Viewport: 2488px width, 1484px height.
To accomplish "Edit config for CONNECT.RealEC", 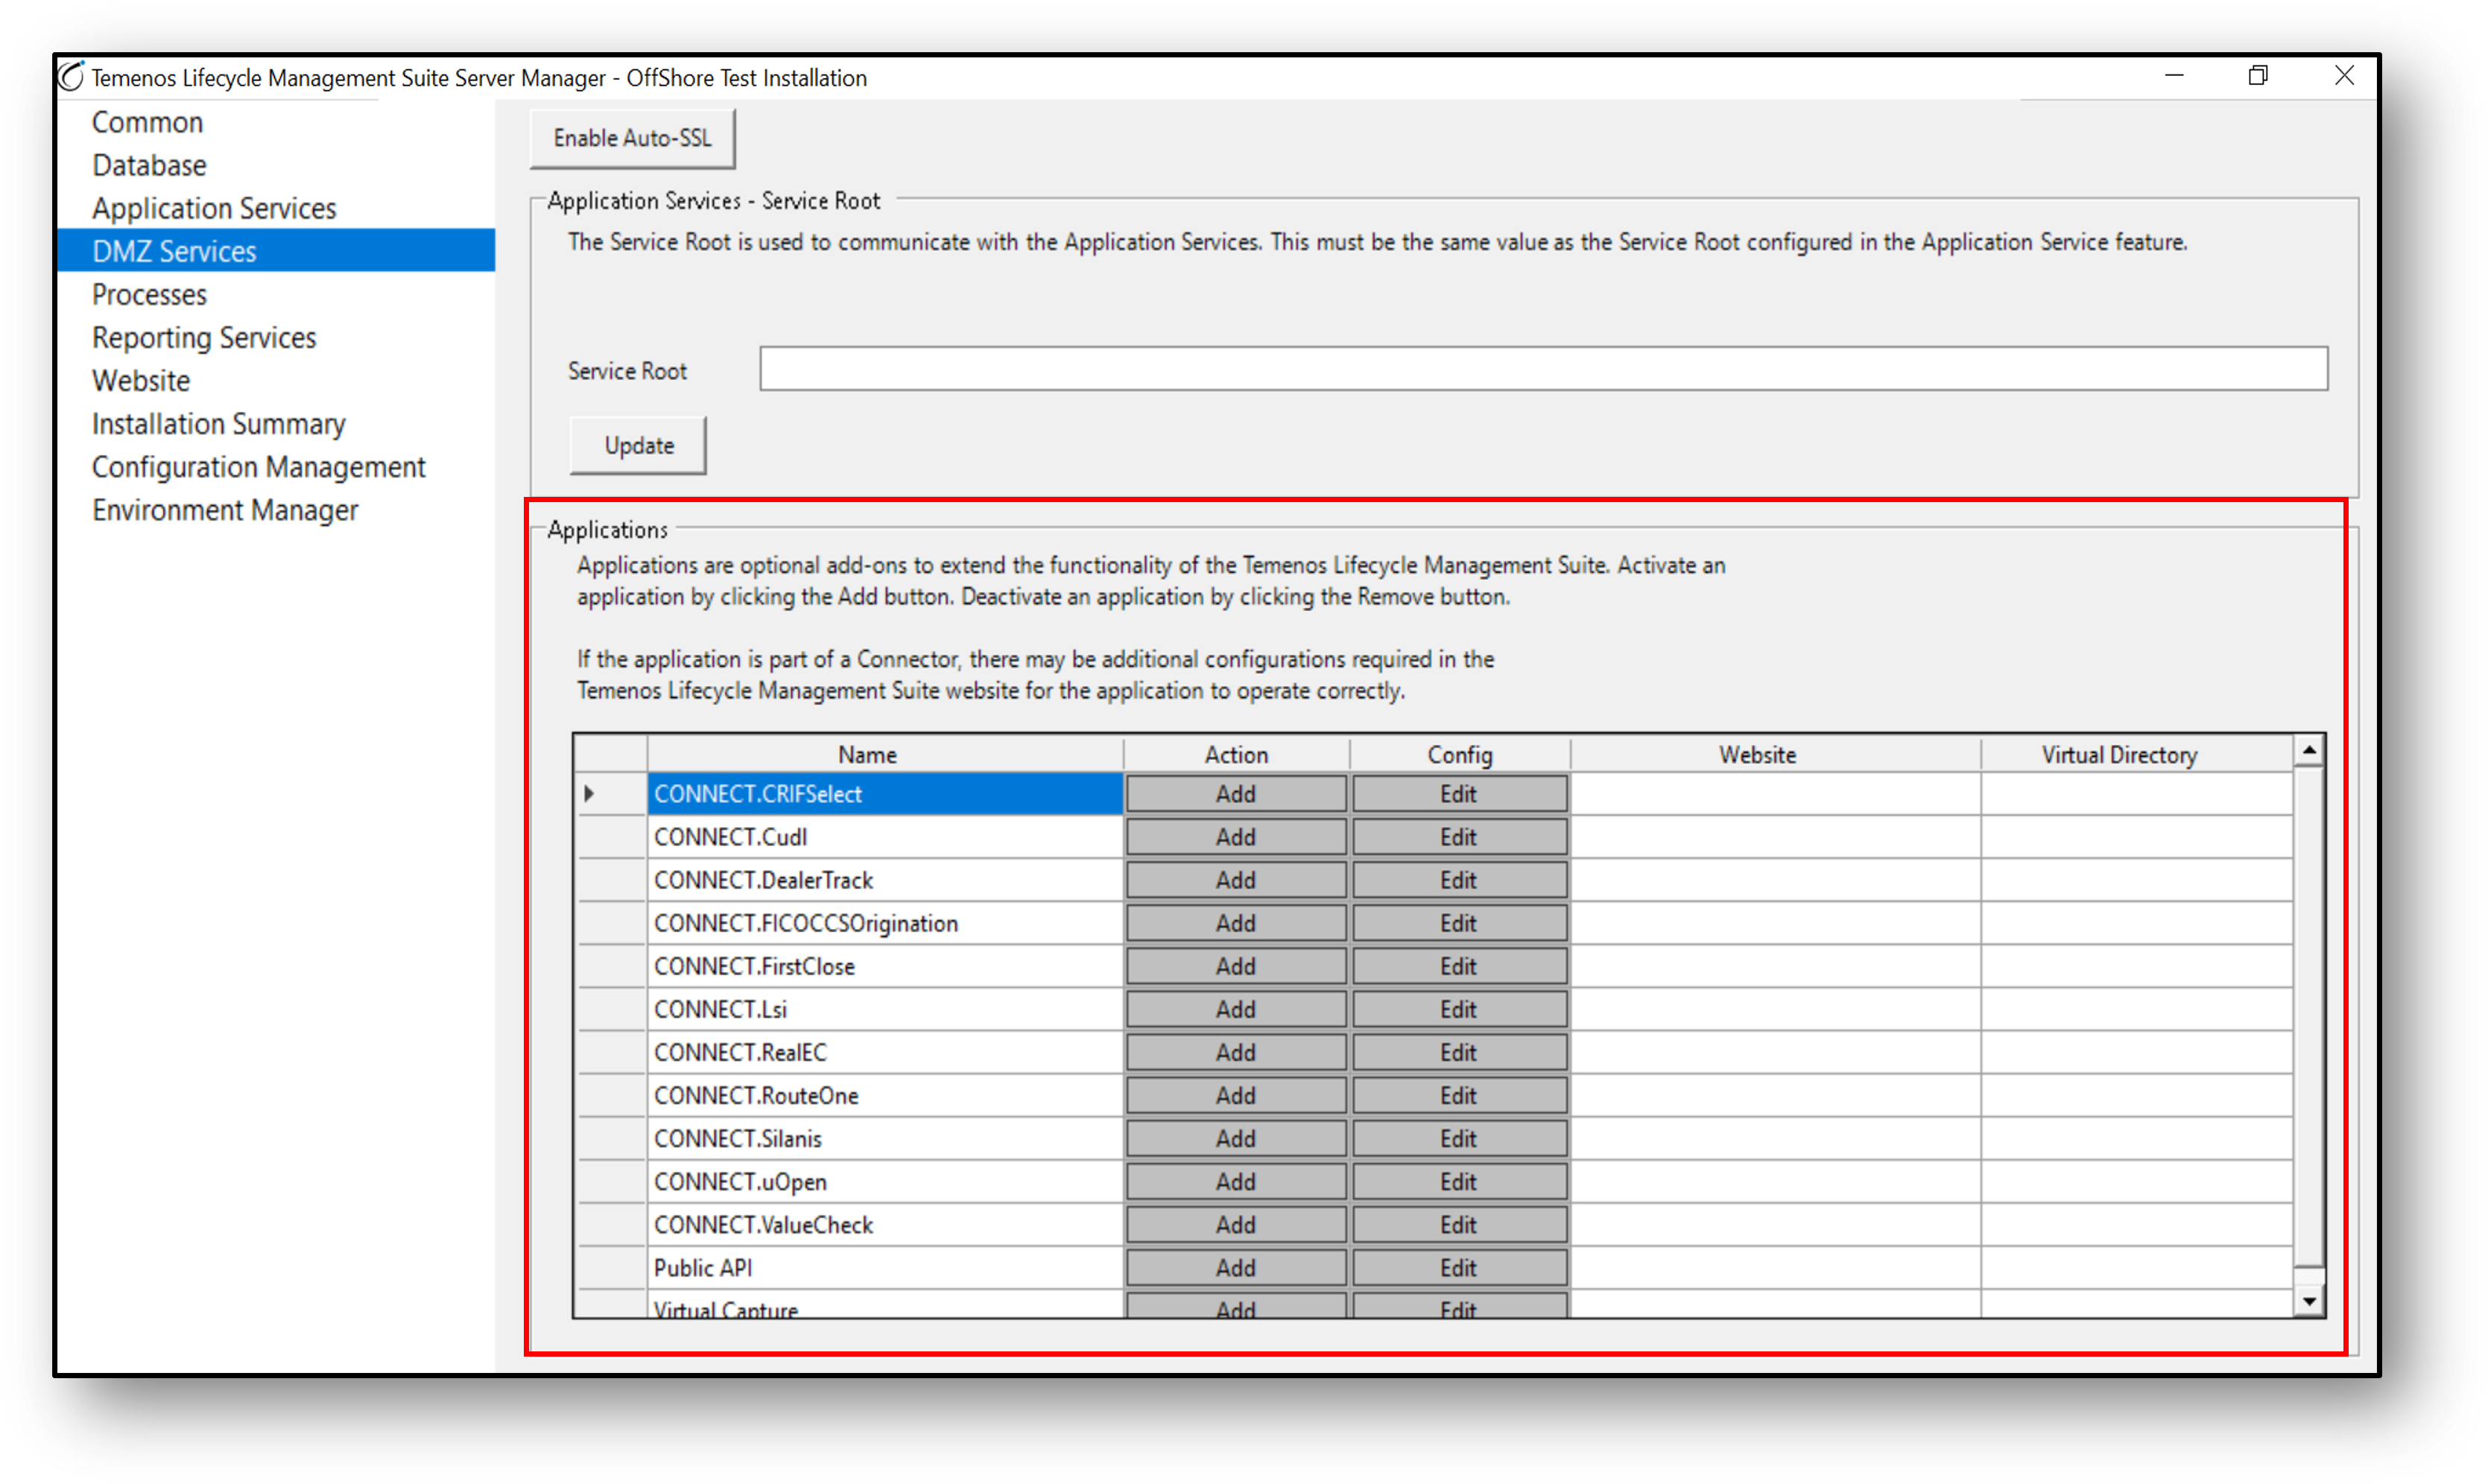I will coord(1459,1052).
